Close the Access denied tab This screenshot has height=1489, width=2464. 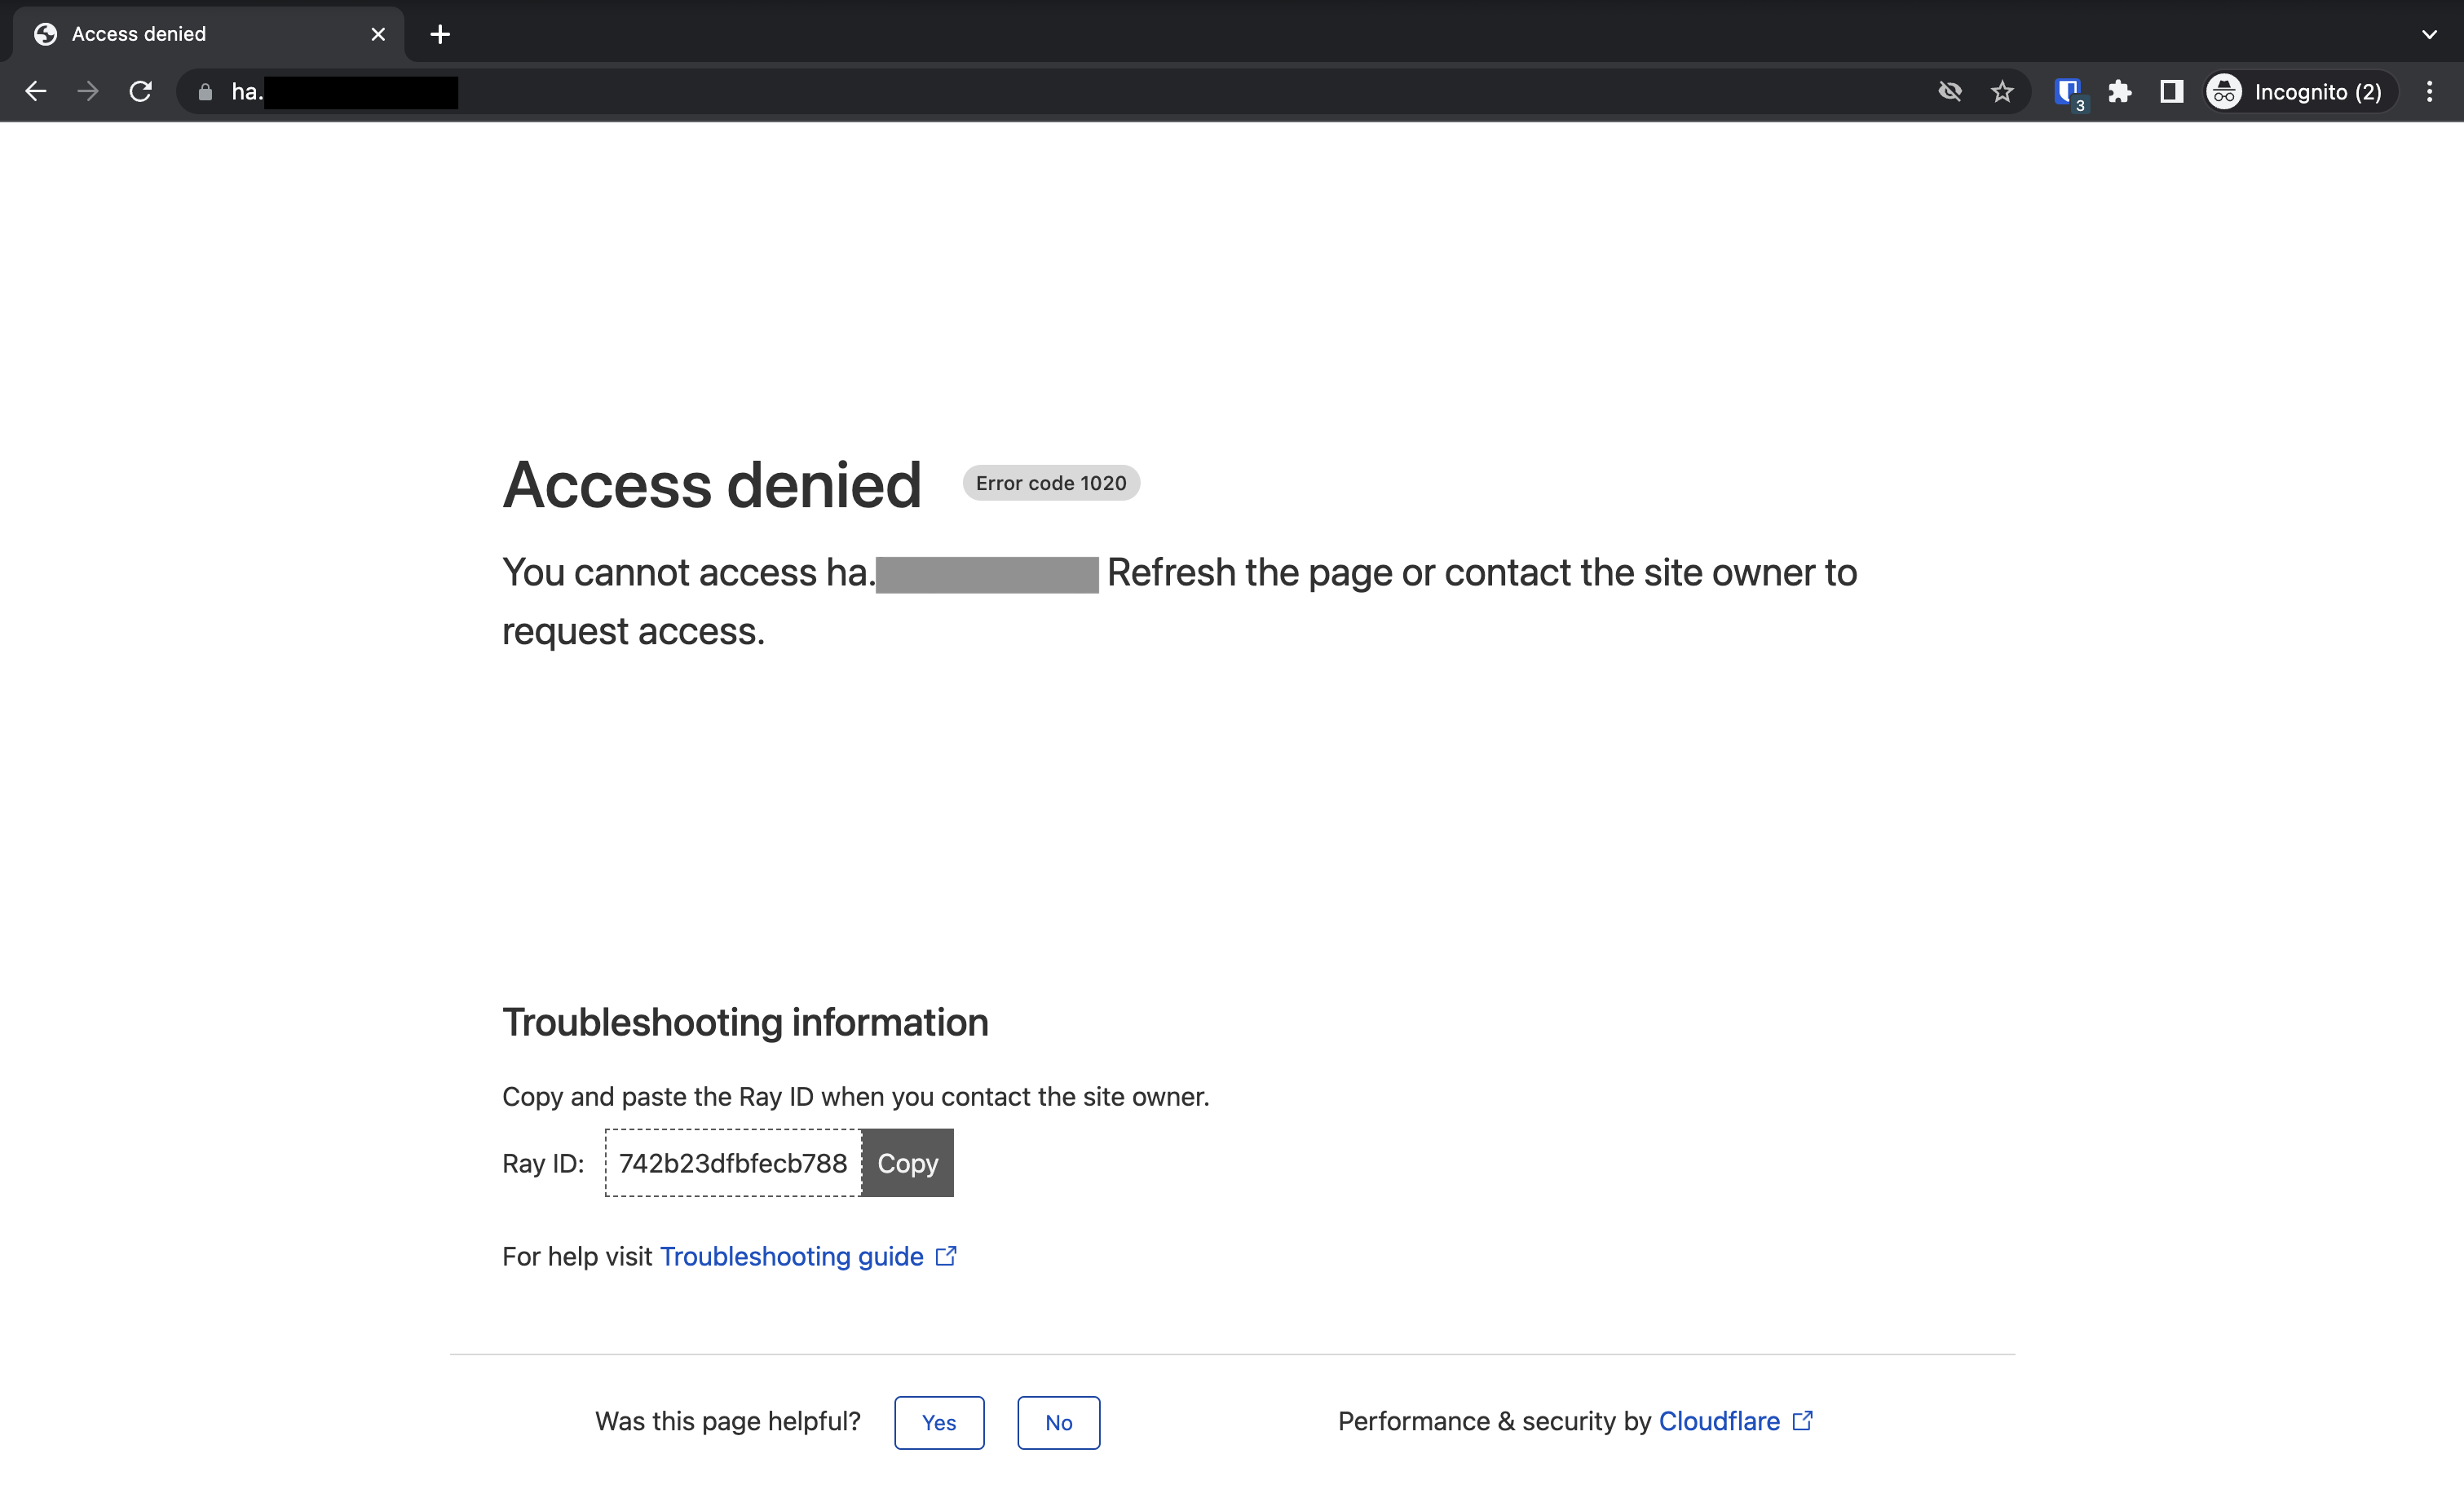tap(377, 33)
